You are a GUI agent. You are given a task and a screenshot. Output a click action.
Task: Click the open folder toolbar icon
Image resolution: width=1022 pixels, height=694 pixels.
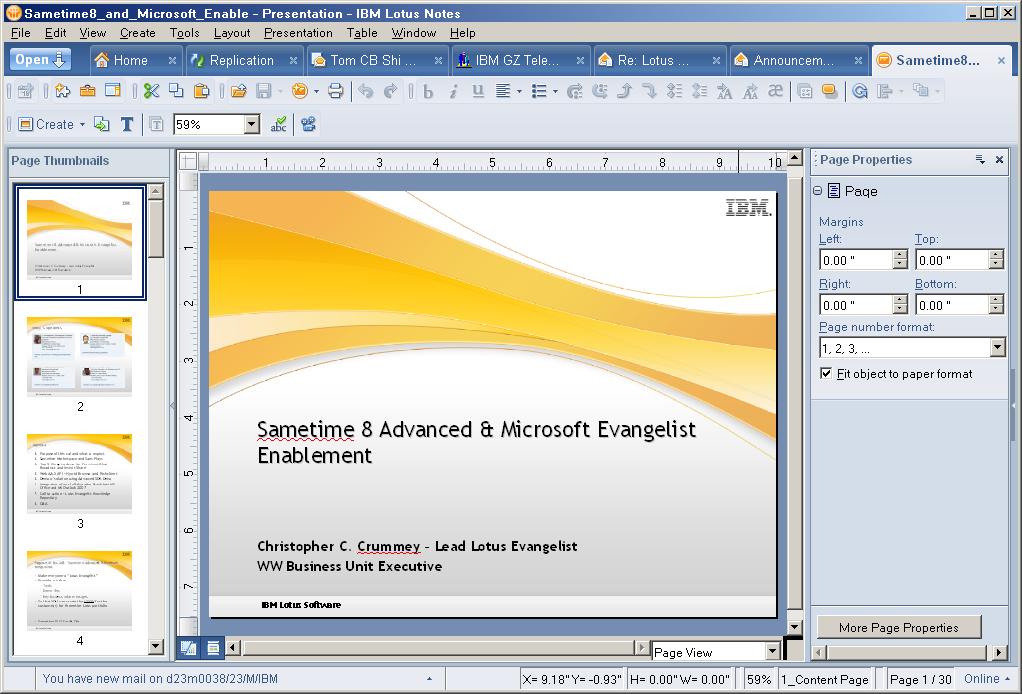click(x=239, y=91)
